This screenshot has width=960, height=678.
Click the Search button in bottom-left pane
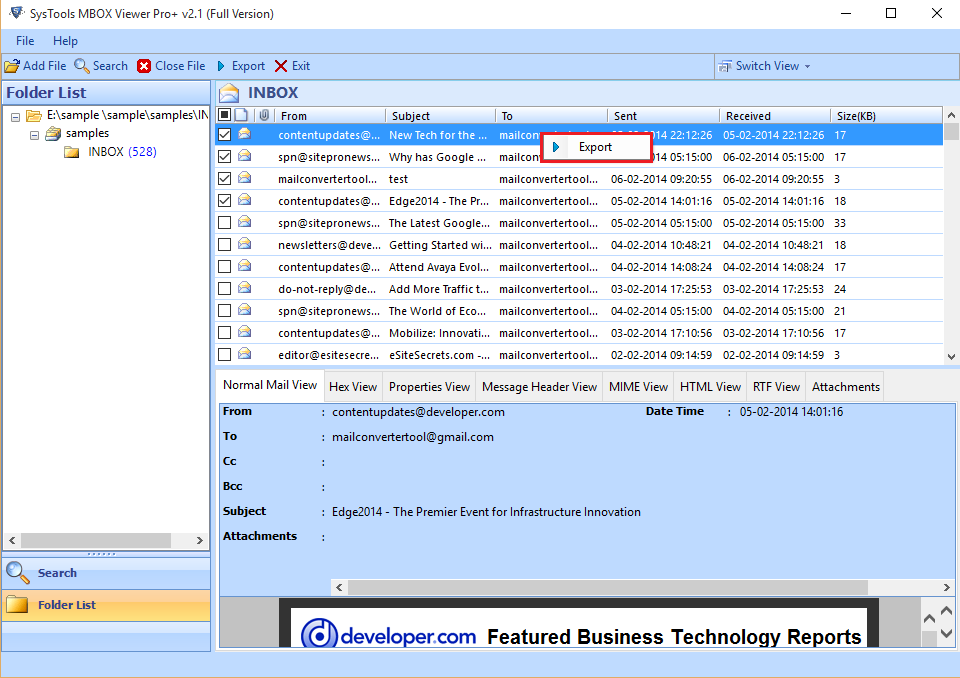pyautogui.click(x=106, y=573)
